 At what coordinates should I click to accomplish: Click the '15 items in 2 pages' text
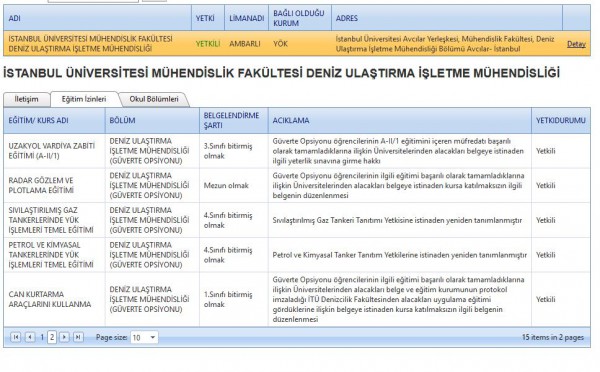point(553,338)
